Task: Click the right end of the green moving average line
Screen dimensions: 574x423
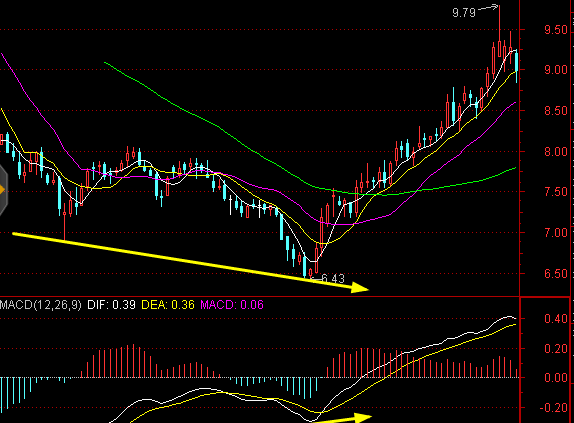Action: pos(514,168)
